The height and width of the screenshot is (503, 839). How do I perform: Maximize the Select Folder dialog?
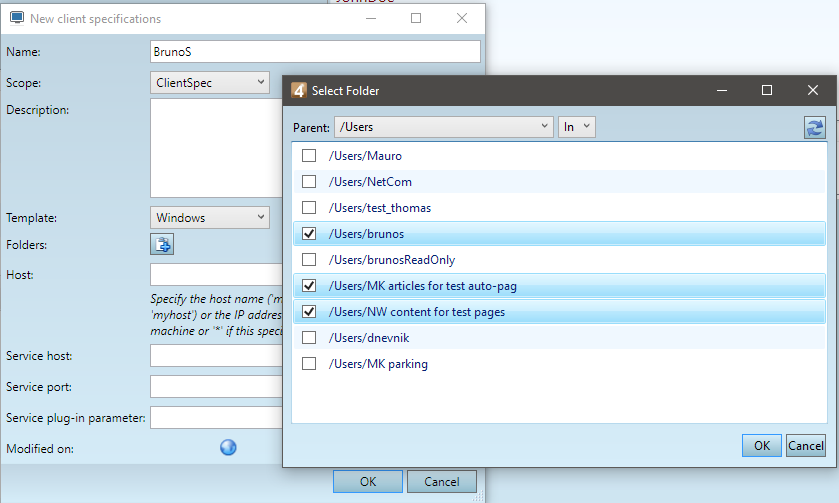pos(767,90)
